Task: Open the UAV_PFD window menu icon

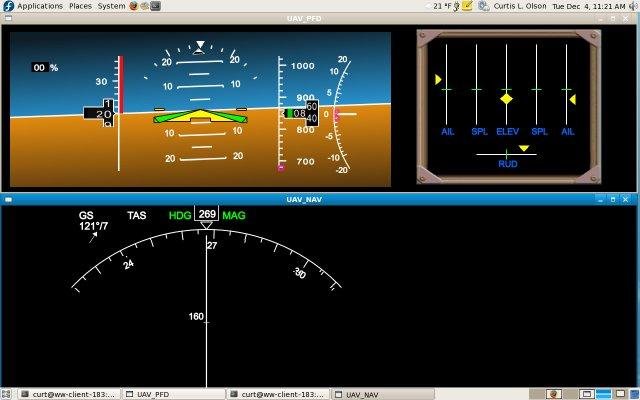Action: pyautogui.click(x=8, y=18)
